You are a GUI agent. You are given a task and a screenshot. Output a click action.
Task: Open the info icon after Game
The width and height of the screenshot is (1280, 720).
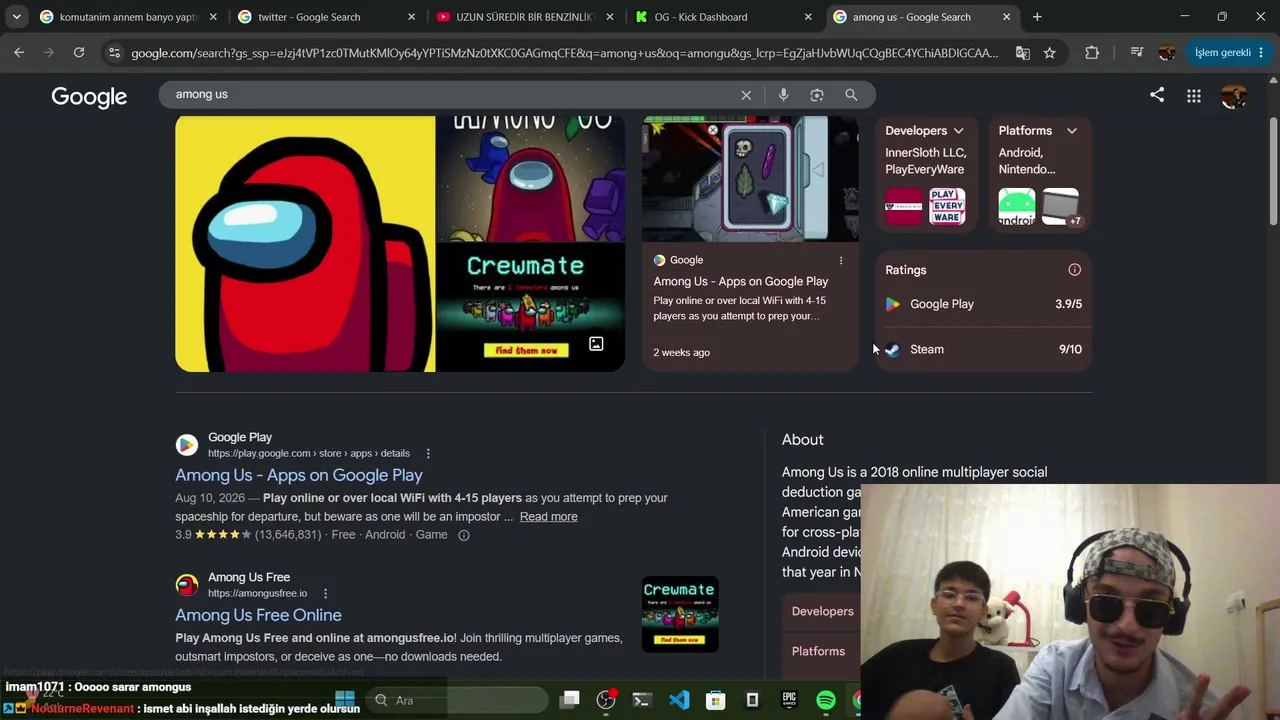click(x=464, y=536)
